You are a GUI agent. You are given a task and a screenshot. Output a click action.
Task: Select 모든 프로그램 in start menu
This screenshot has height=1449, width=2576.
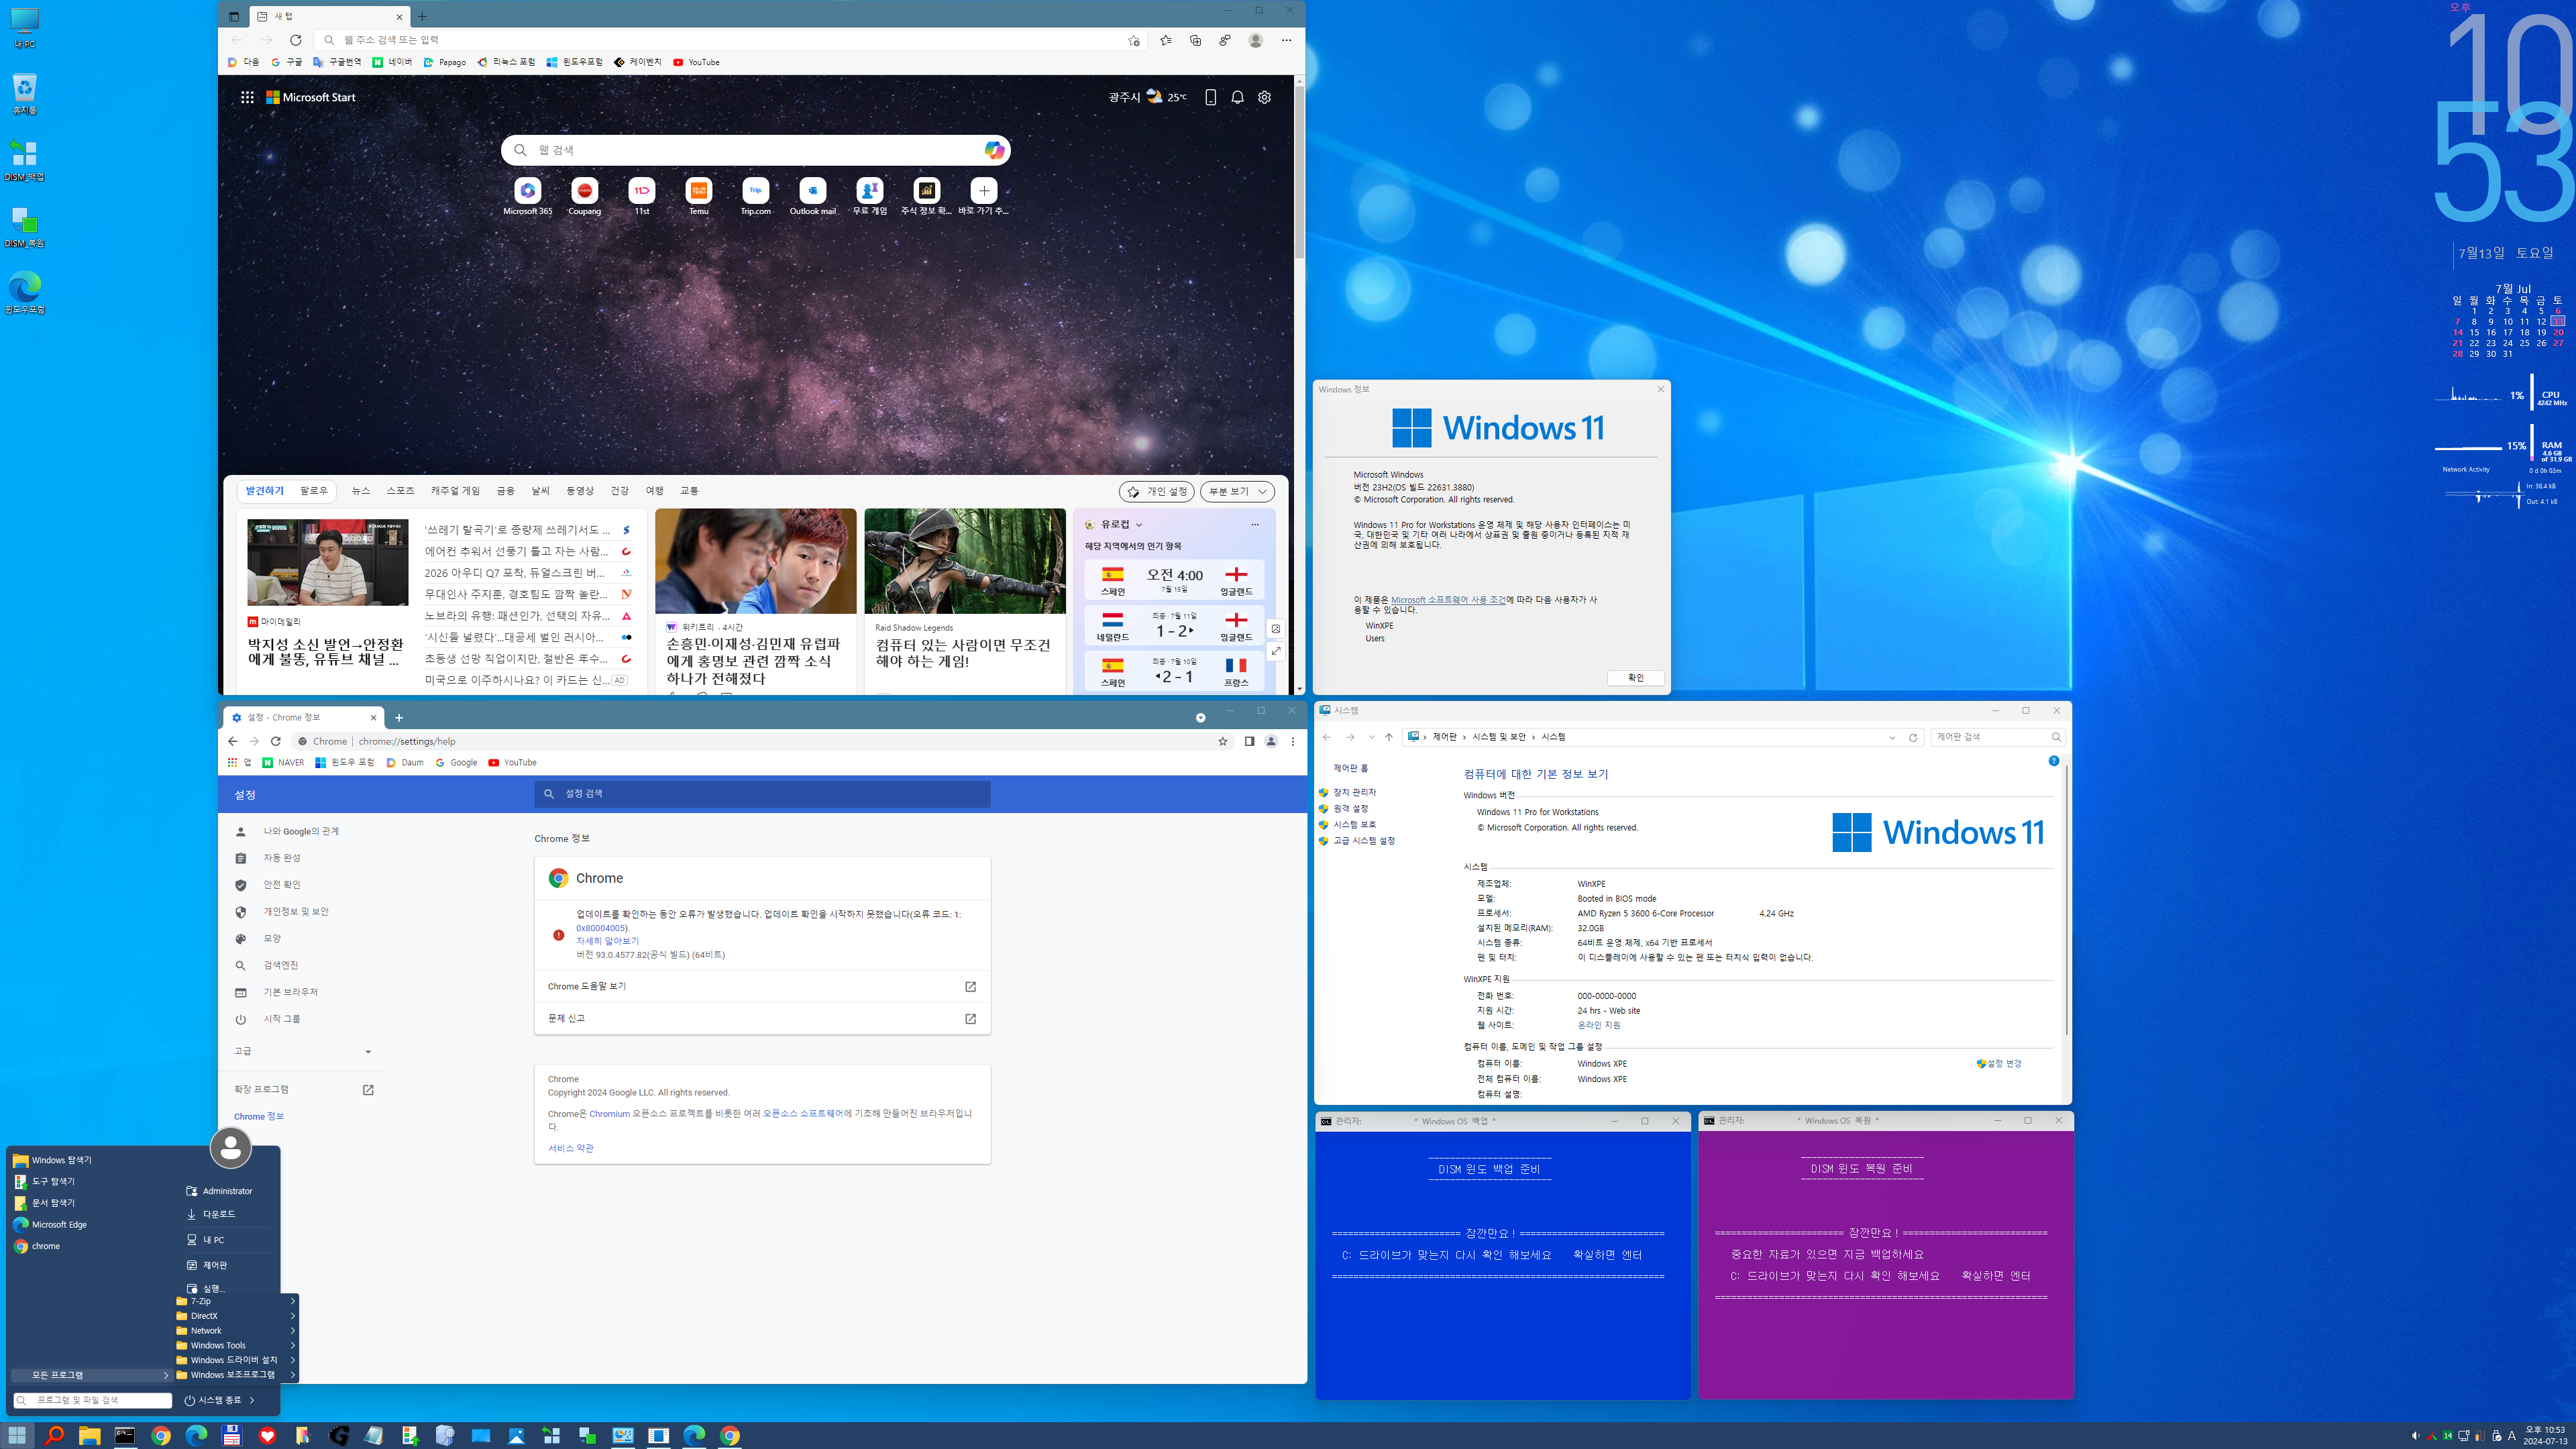91,1375
